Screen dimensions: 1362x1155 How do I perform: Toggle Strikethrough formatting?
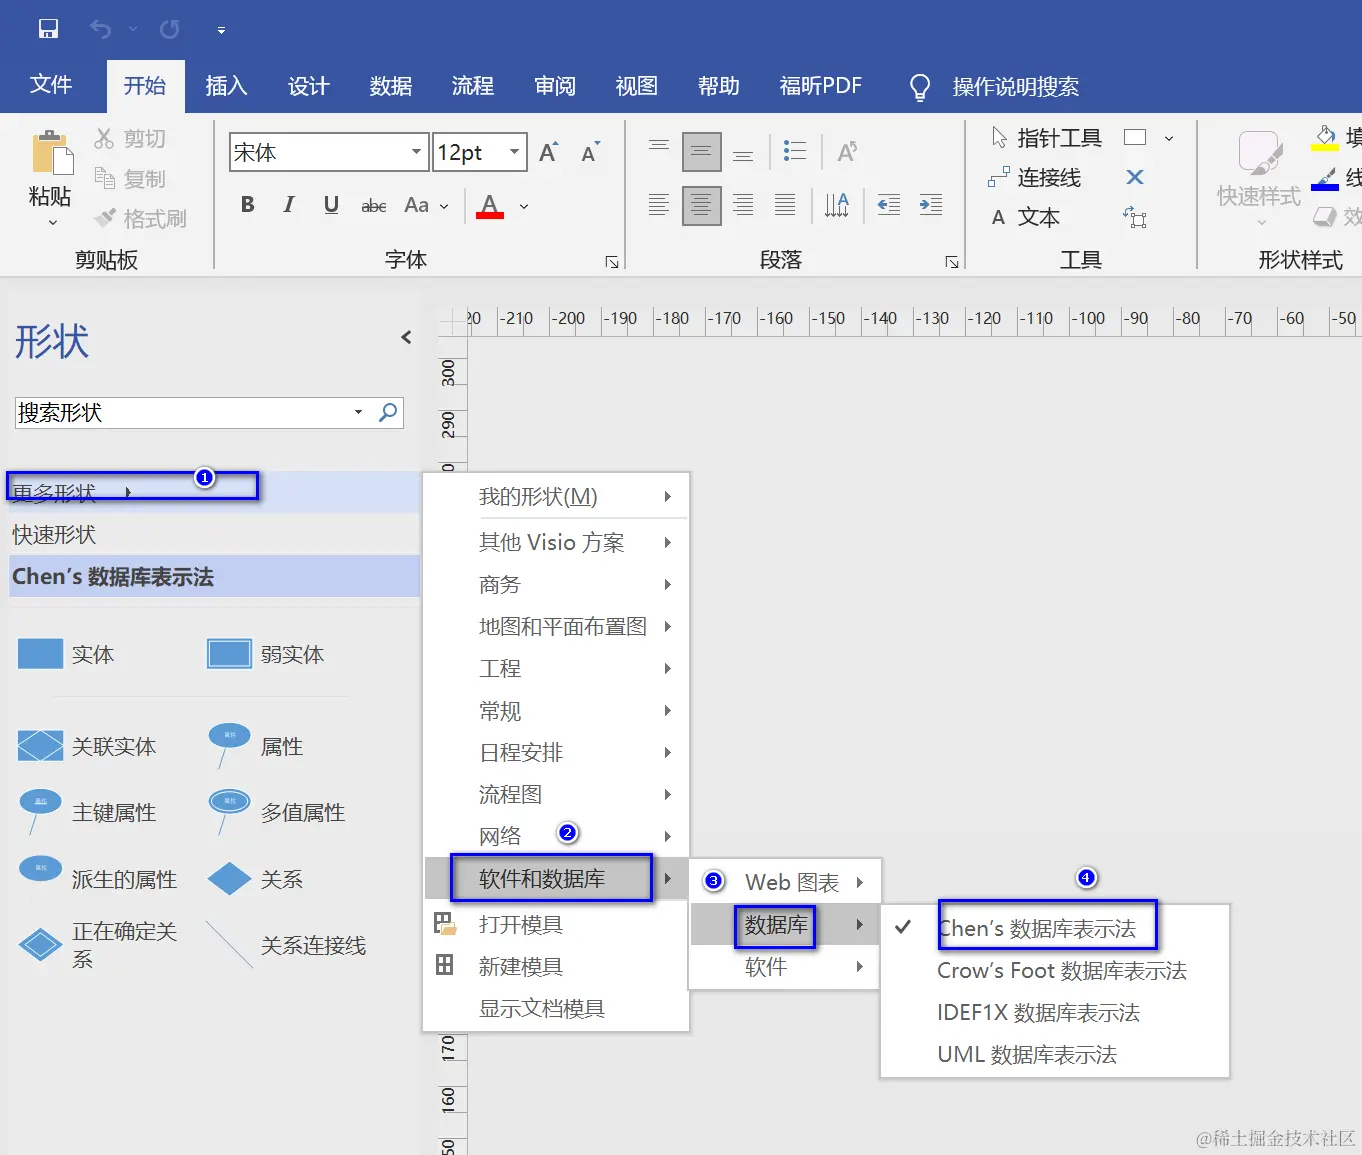[373, 205]
